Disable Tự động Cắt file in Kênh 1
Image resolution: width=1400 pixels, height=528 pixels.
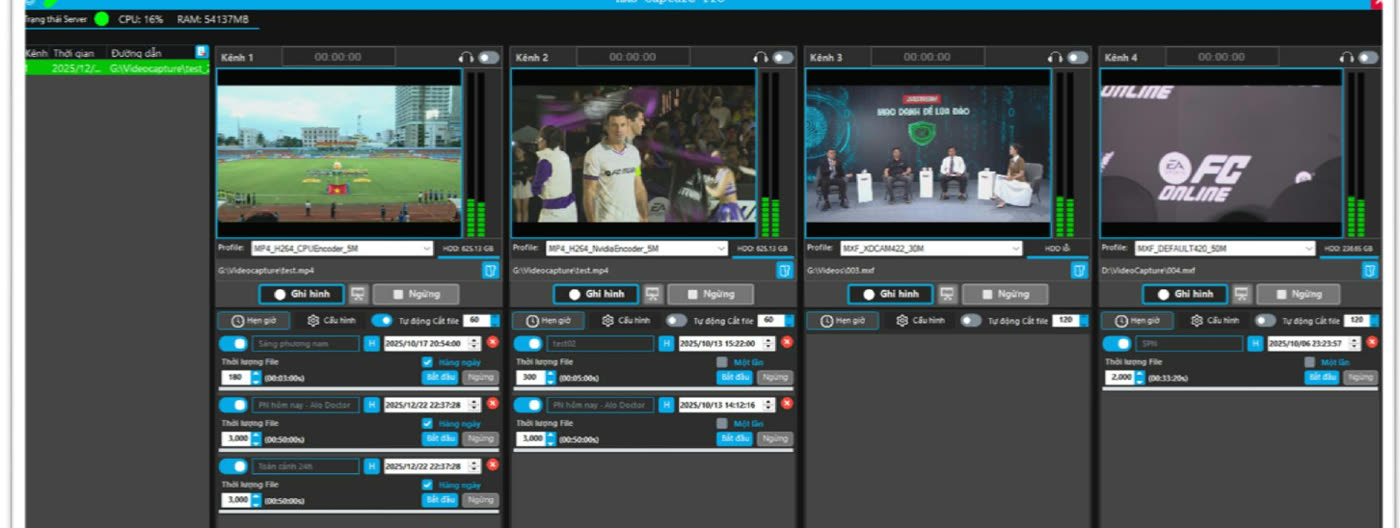point(382,321)
